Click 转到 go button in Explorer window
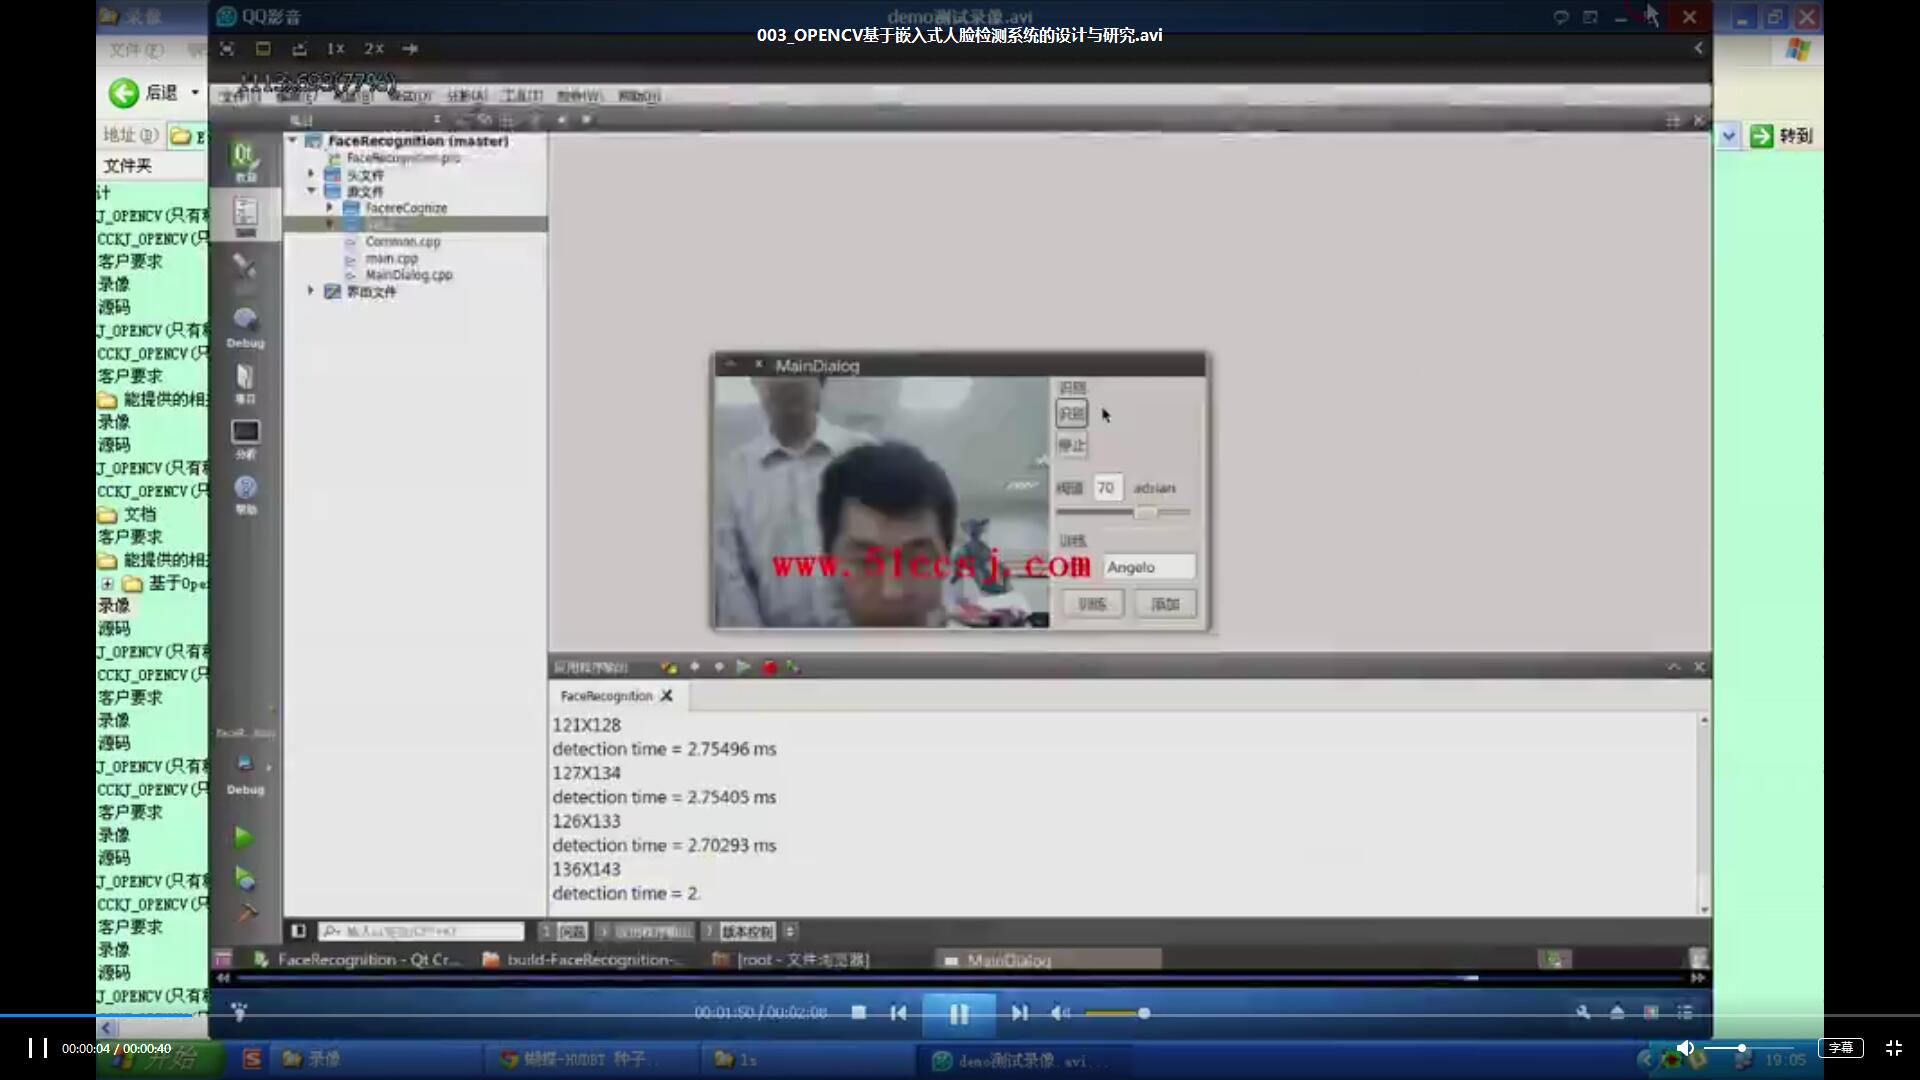Viewport: 1920px width, 1080px height. (x=1782, y=135)
